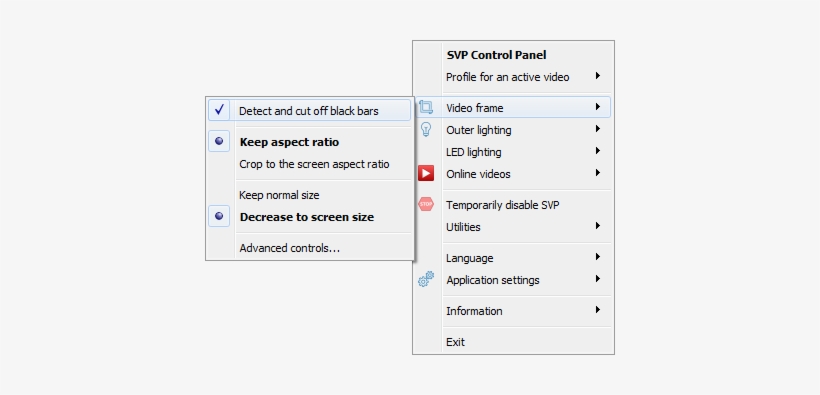Select the Keep aspect ratio radio option
The height and width of the screenshot is (395, 820).
tap(219, 141)
